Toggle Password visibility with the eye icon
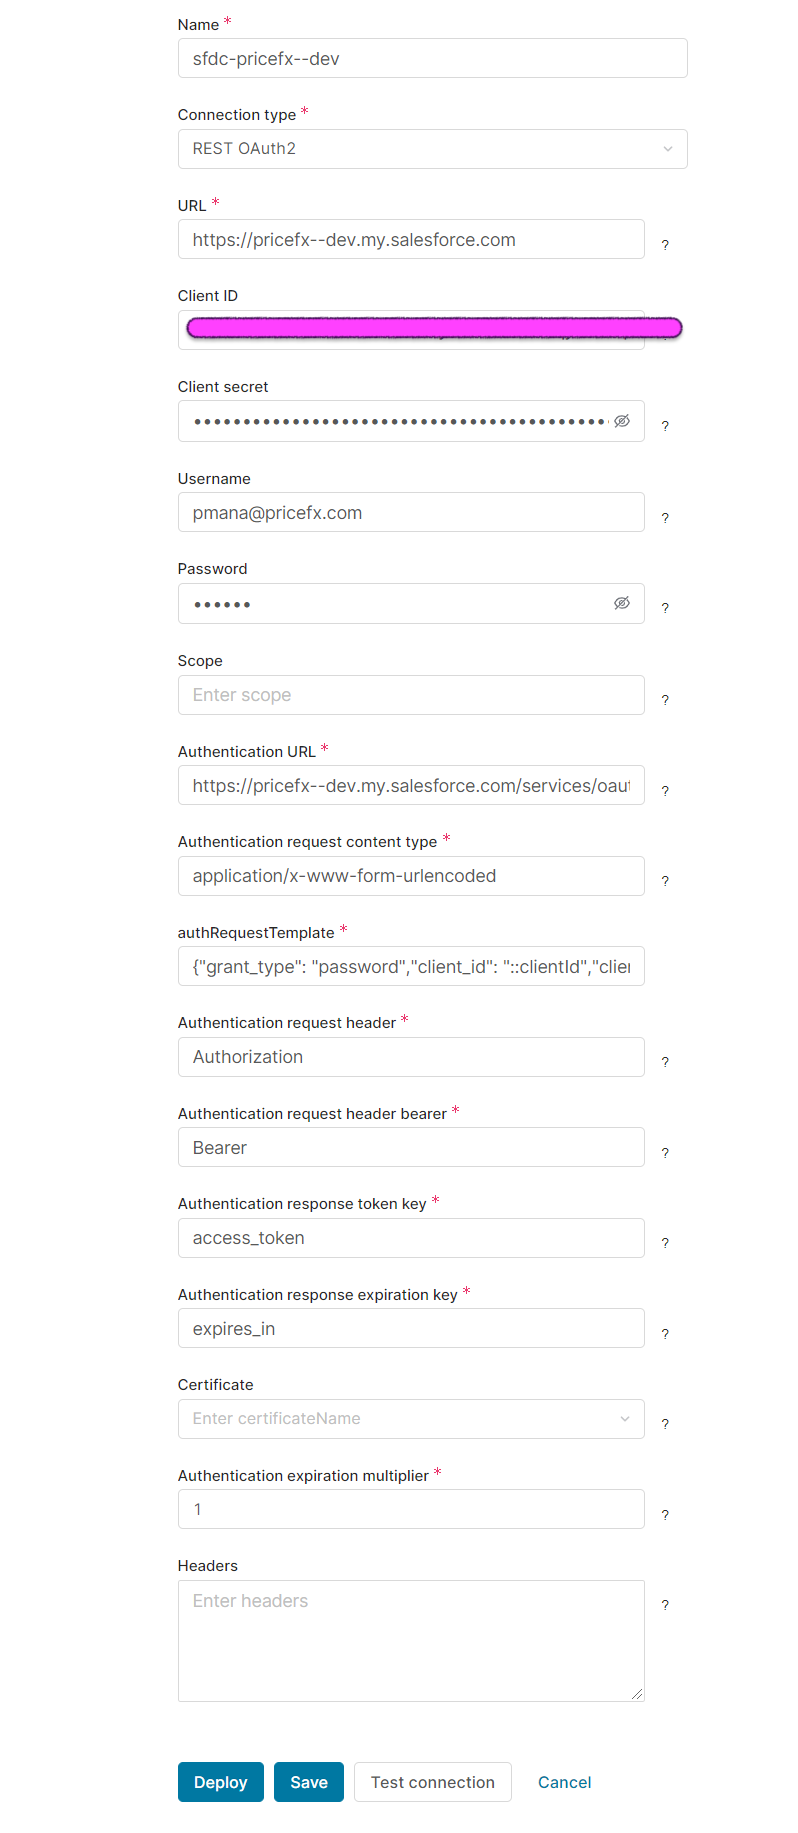 622,603
